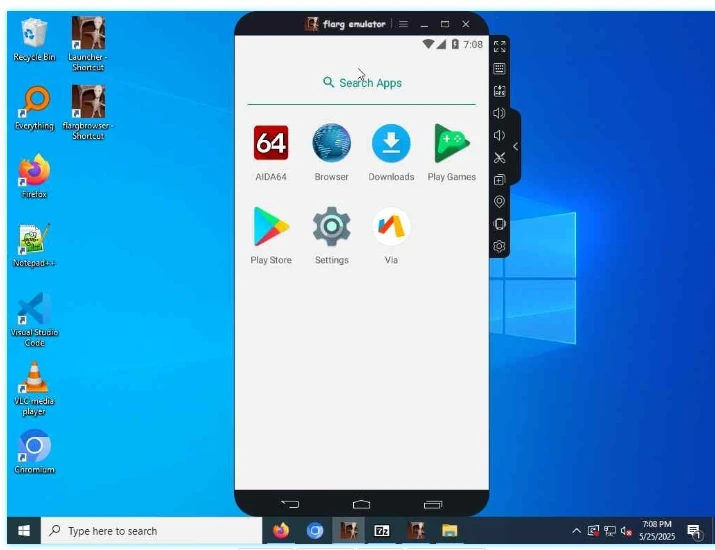715x550 pixels.
Task: Open 7-Zip from the taskbar
Action: point(382,530)
